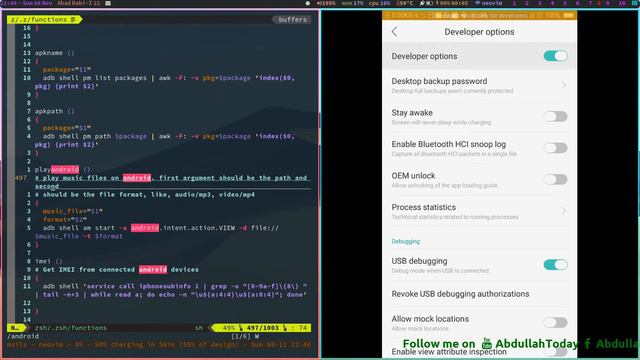Click the wifi neovim indicator in top bar
The image size is (640, 360).
click(489, 3)
